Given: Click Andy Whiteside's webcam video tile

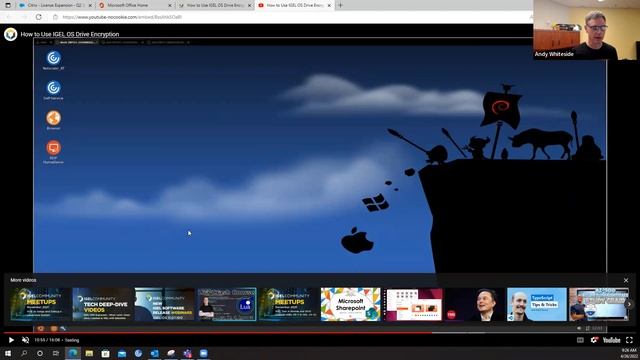Looking at the screenshot, I should (x=587, y=30).
